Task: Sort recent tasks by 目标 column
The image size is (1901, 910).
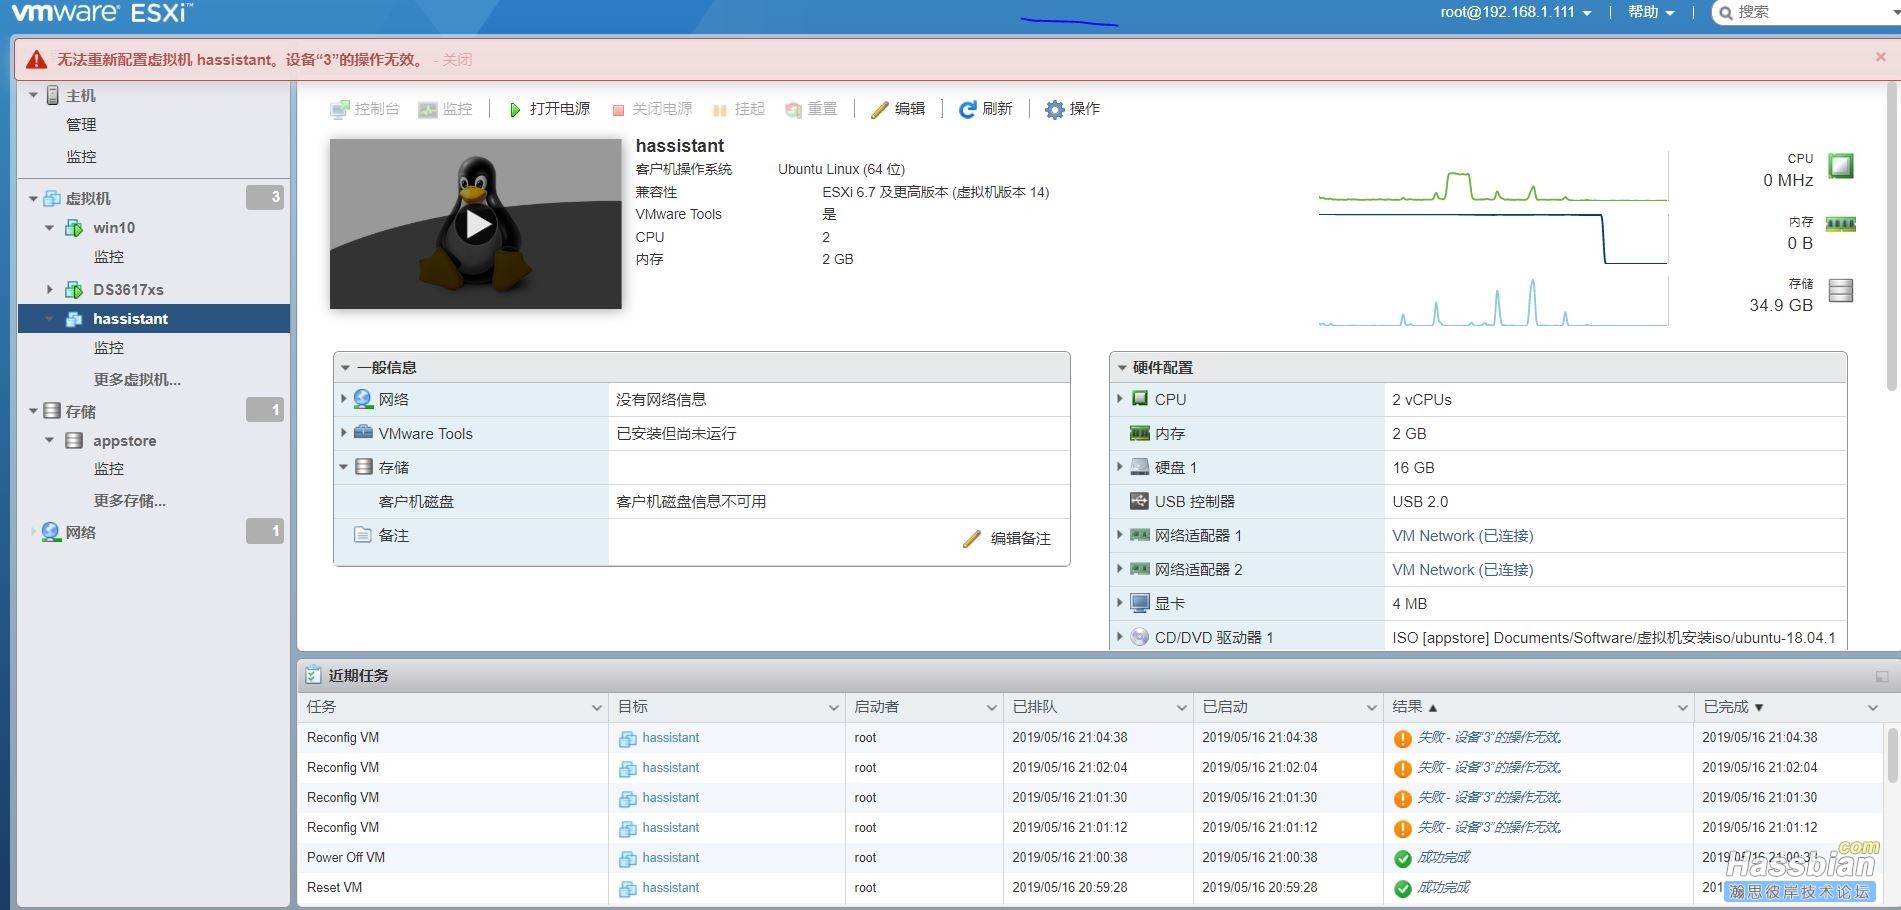Action: point(727,707)
